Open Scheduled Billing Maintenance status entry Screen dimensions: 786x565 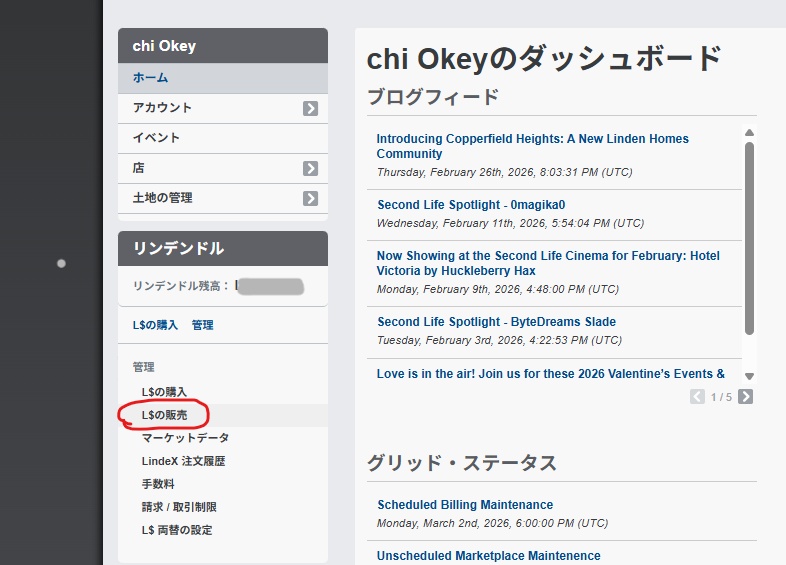pos(465,505)
